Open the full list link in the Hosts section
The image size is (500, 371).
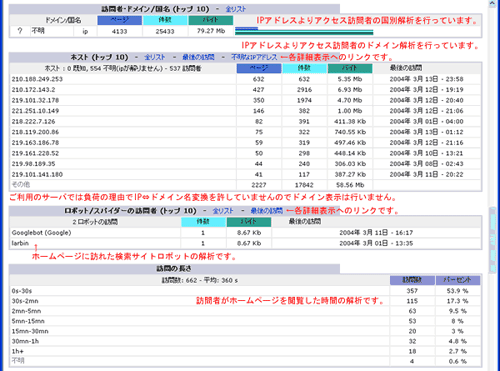coord(155,57)
